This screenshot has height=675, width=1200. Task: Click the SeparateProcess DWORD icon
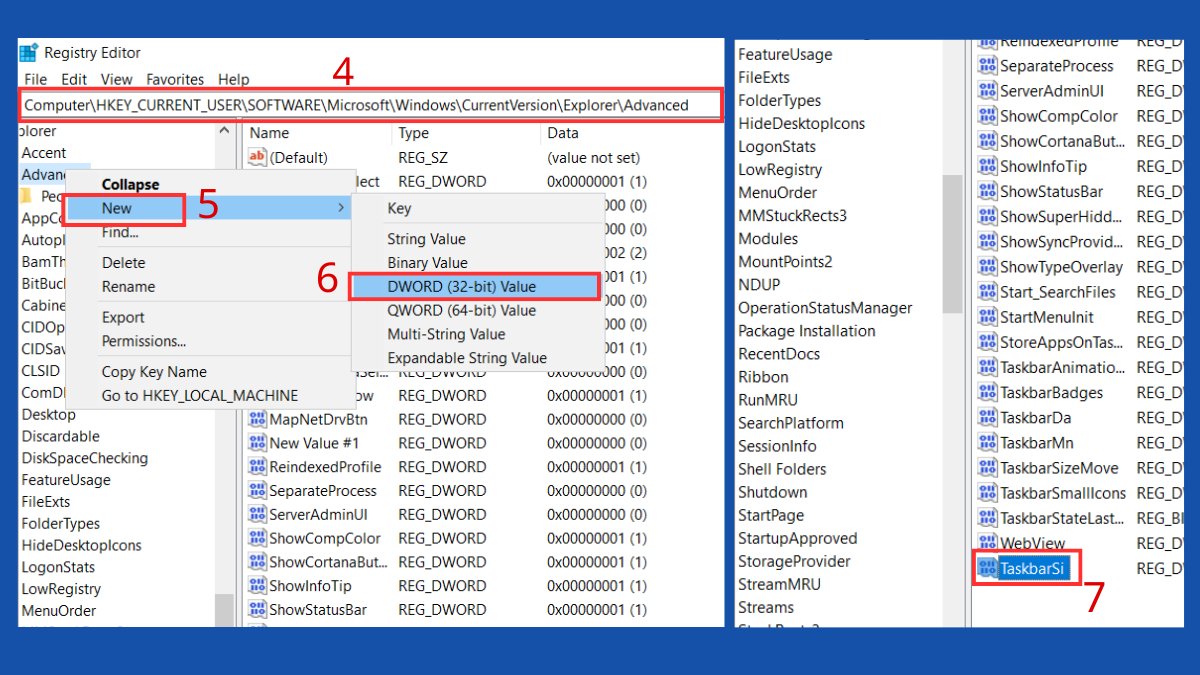click(x=255, y=490)
